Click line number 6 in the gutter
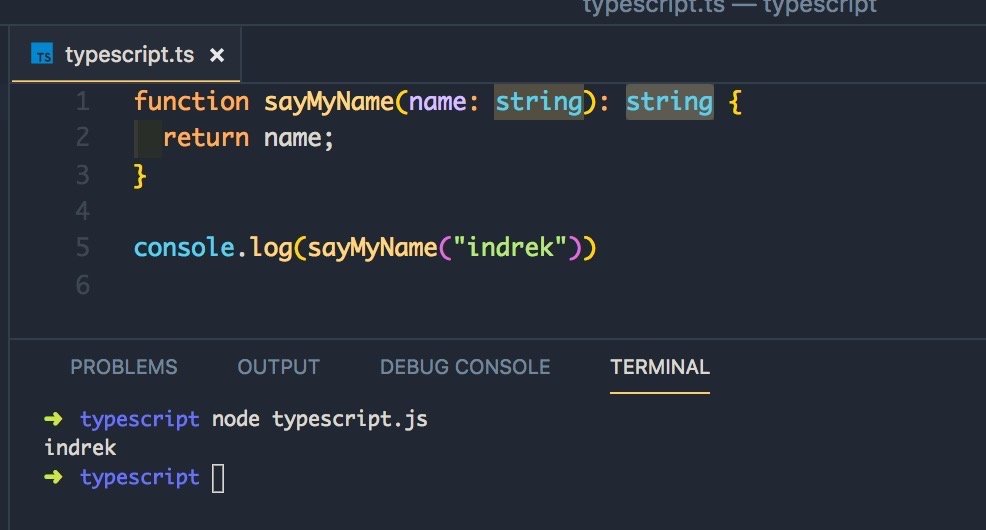Screen dimensions: 986x530 (x=82, y=285)
